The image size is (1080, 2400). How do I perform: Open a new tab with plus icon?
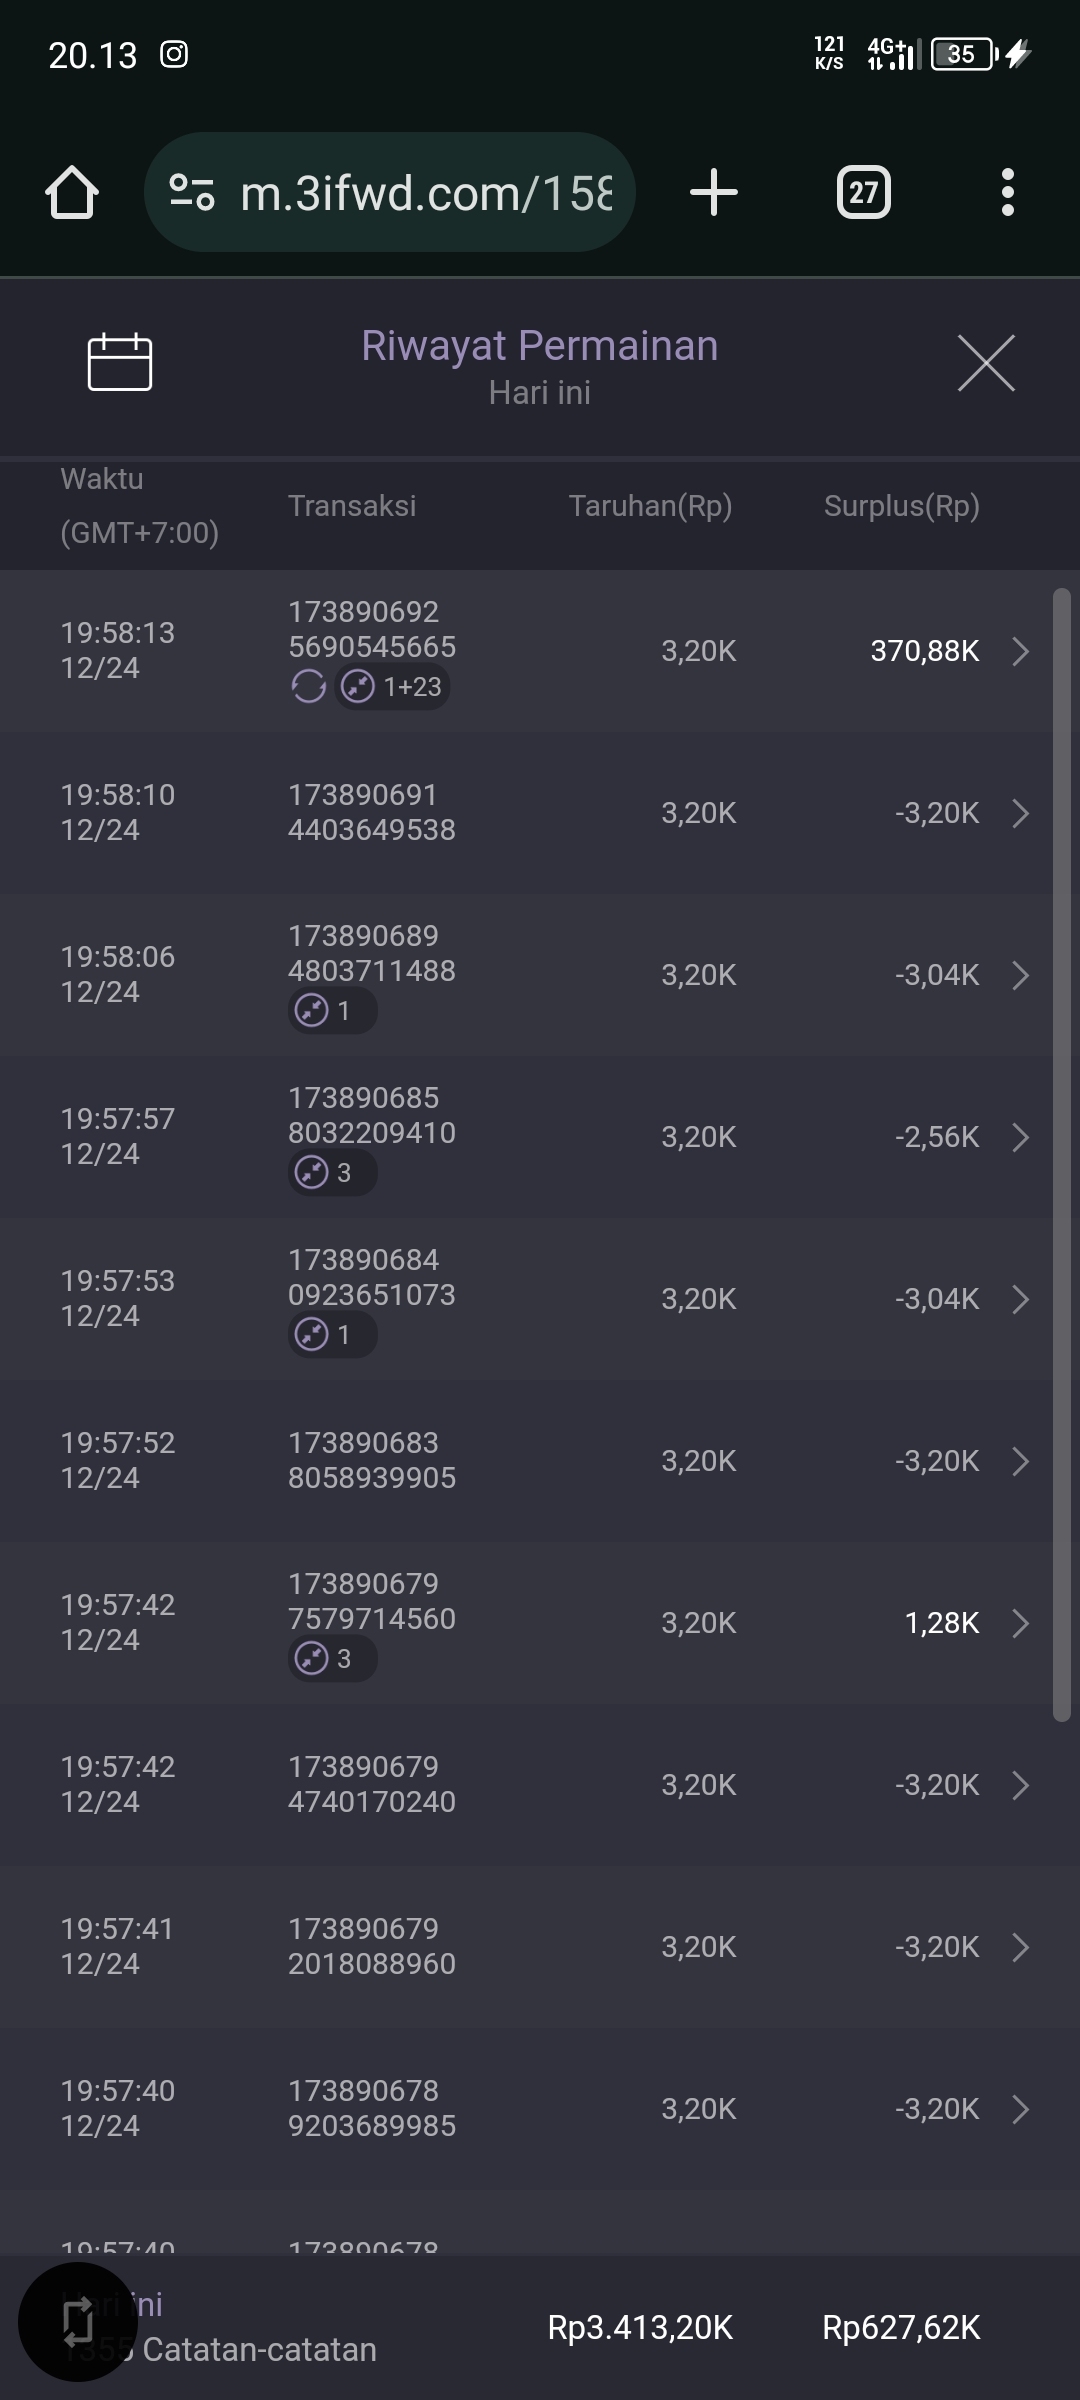point(714,192)
